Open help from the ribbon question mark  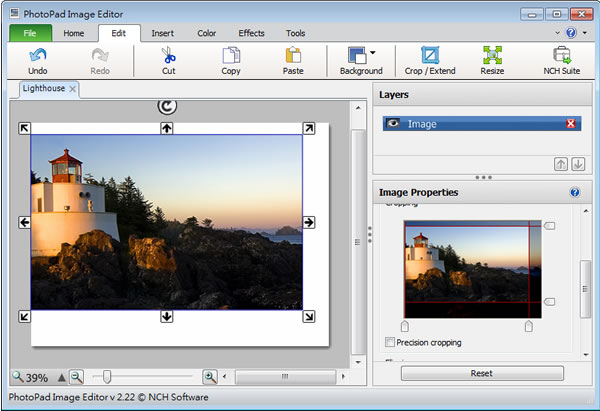(571, 33)
